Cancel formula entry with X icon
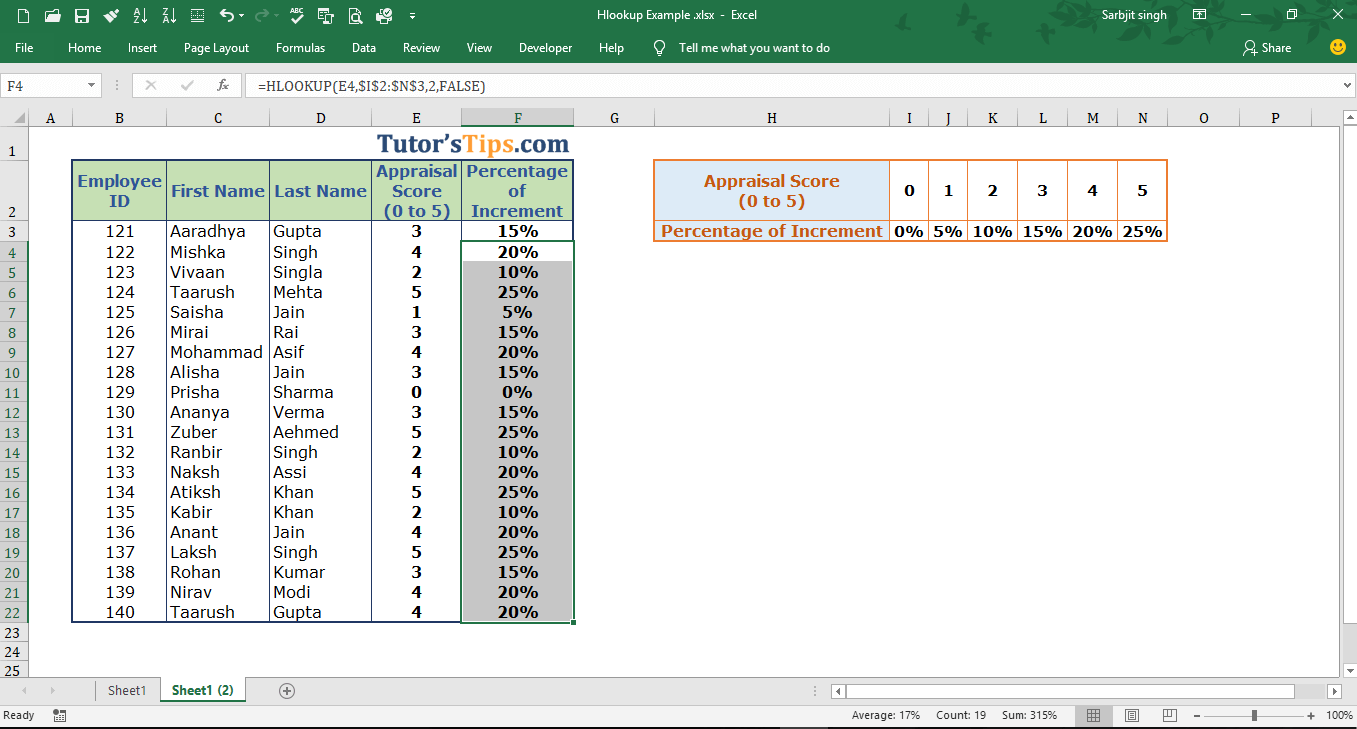 [x=151, y=86]
